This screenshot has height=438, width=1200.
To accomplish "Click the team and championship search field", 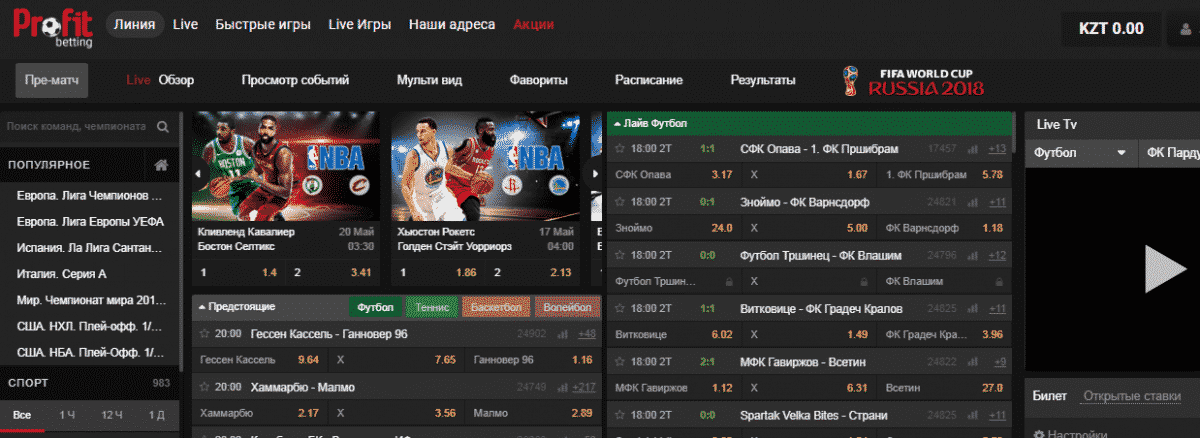I will [78, 127].
